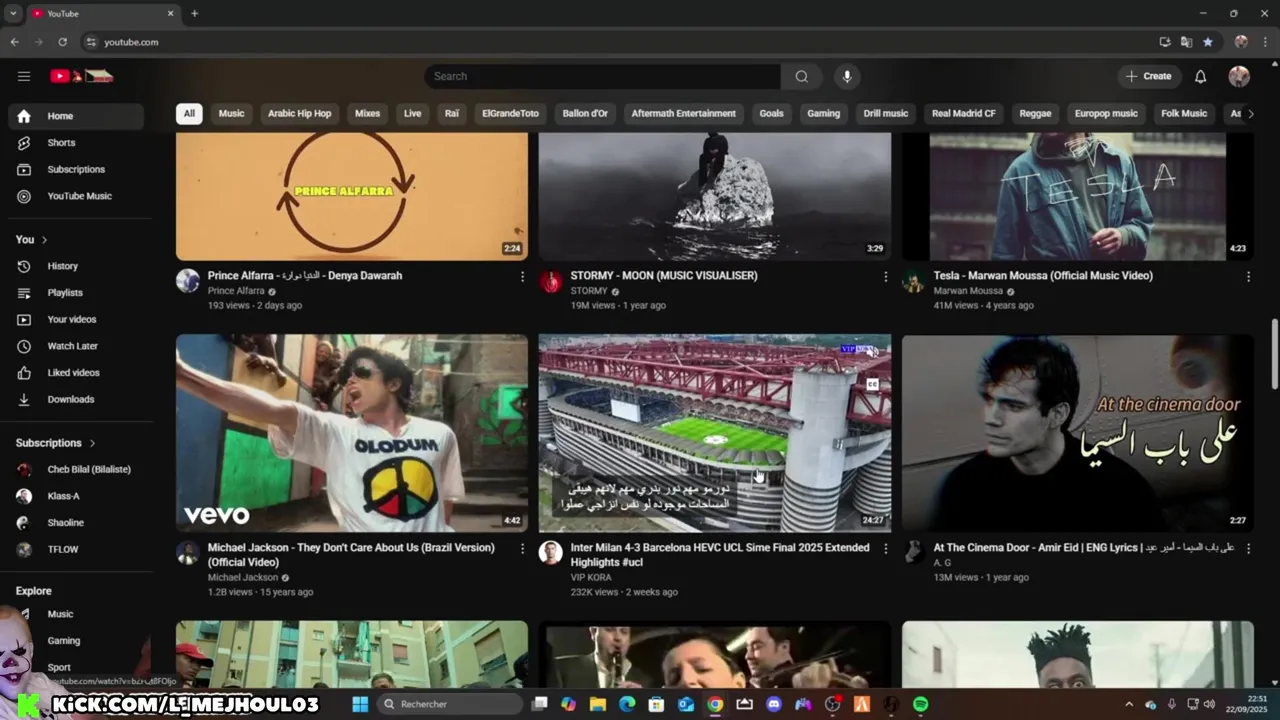Select the All filter chip
This screenshot has width=1280, height=720.
[x=189, y=113]
